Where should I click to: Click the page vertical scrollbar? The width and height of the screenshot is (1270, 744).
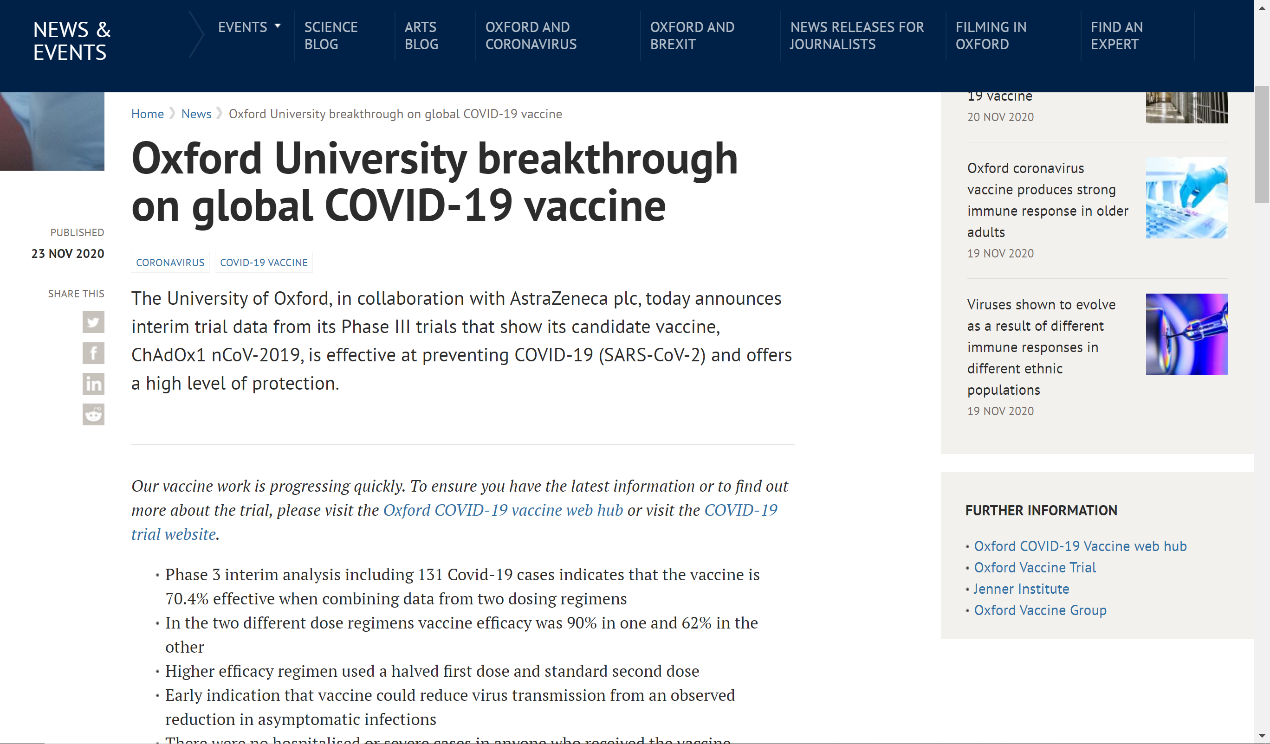click(1262, 400)
